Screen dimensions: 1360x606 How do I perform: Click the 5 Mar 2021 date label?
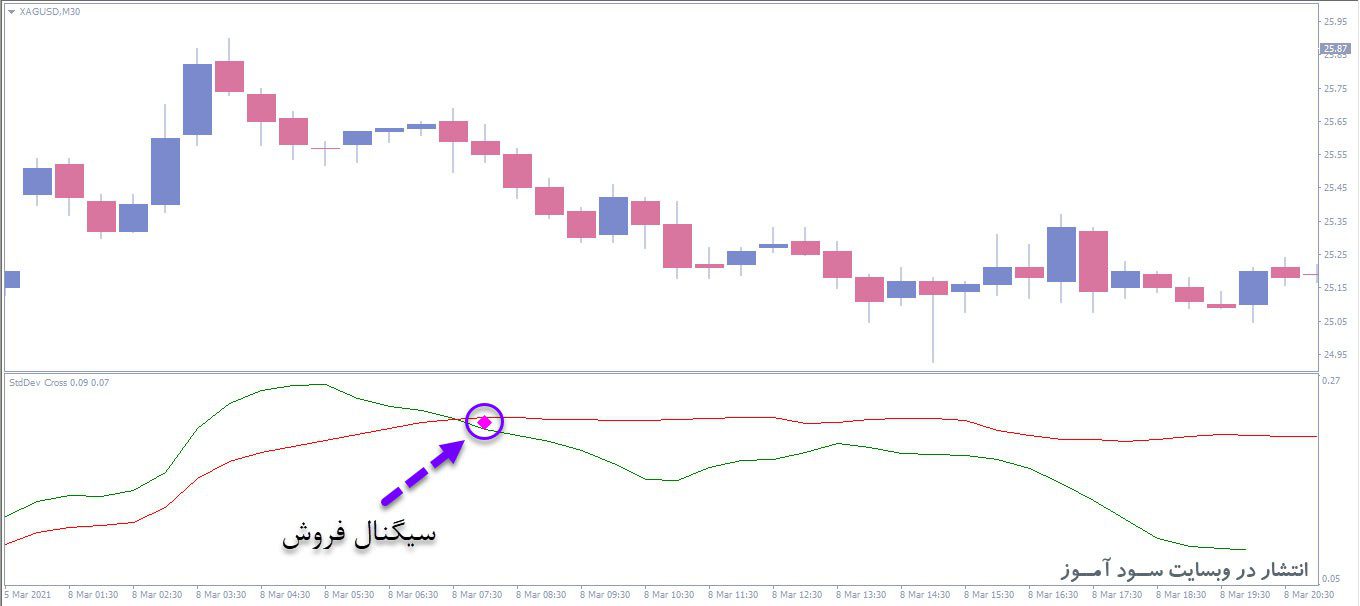[x=27, y=594]
